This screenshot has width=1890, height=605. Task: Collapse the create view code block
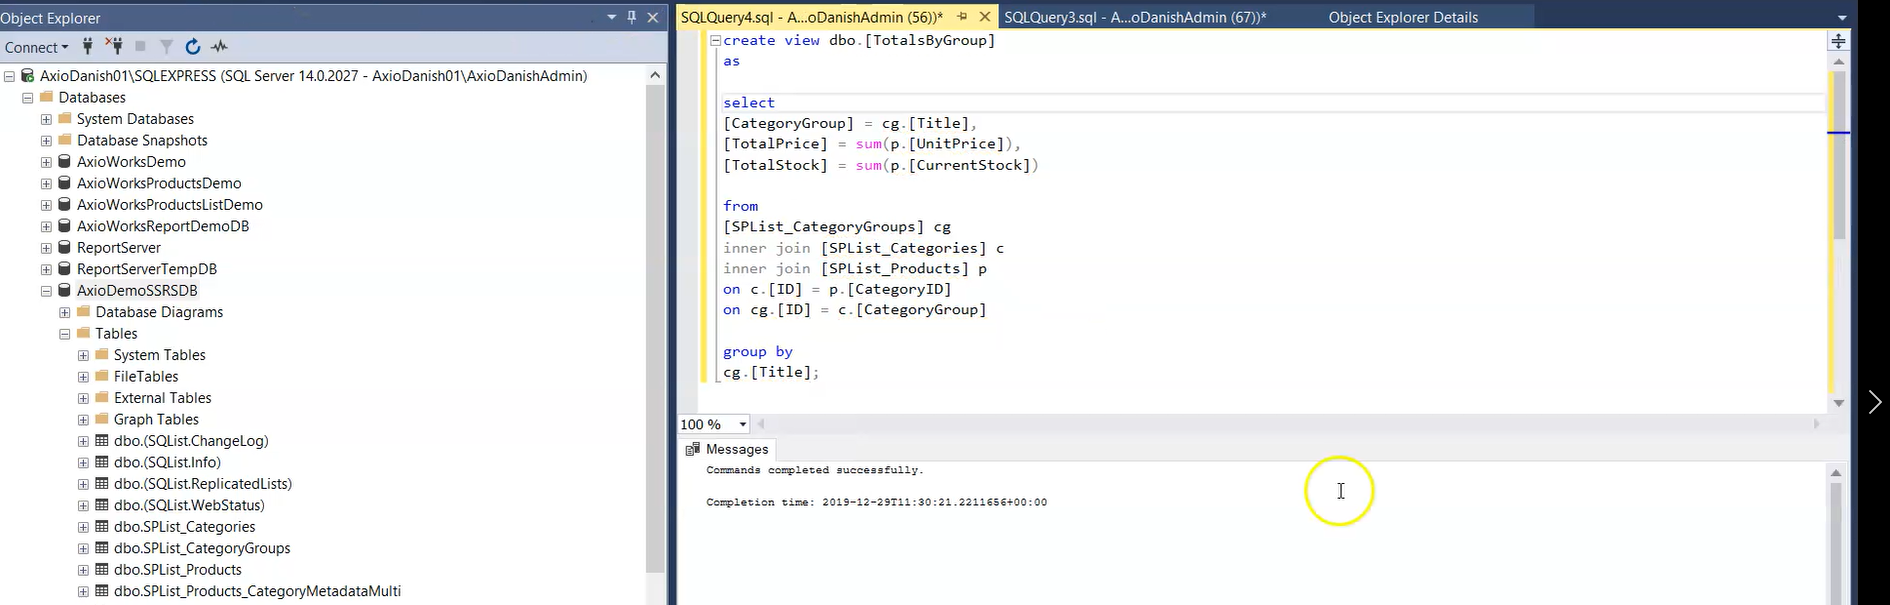(x=715, y=41)
